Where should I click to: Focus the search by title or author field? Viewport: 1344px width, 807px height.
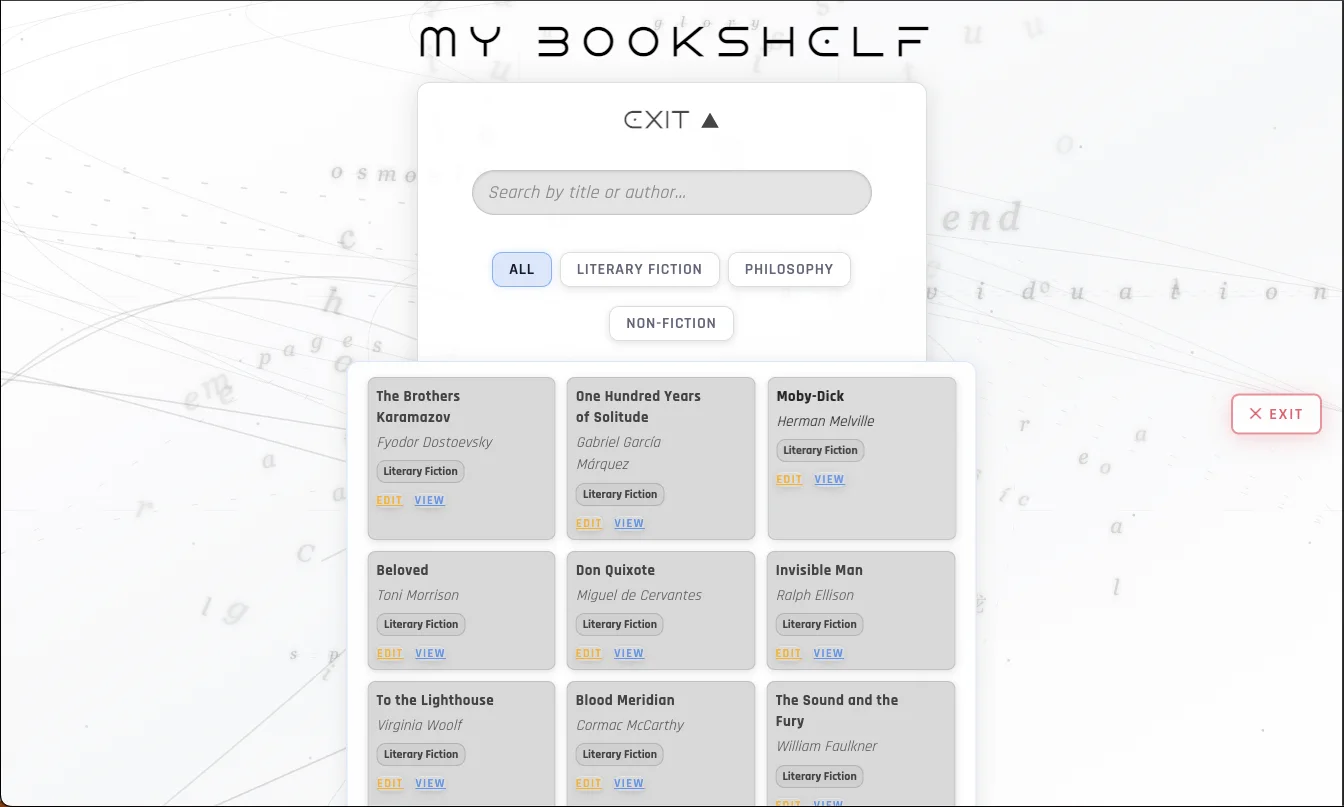coord(671,192)
